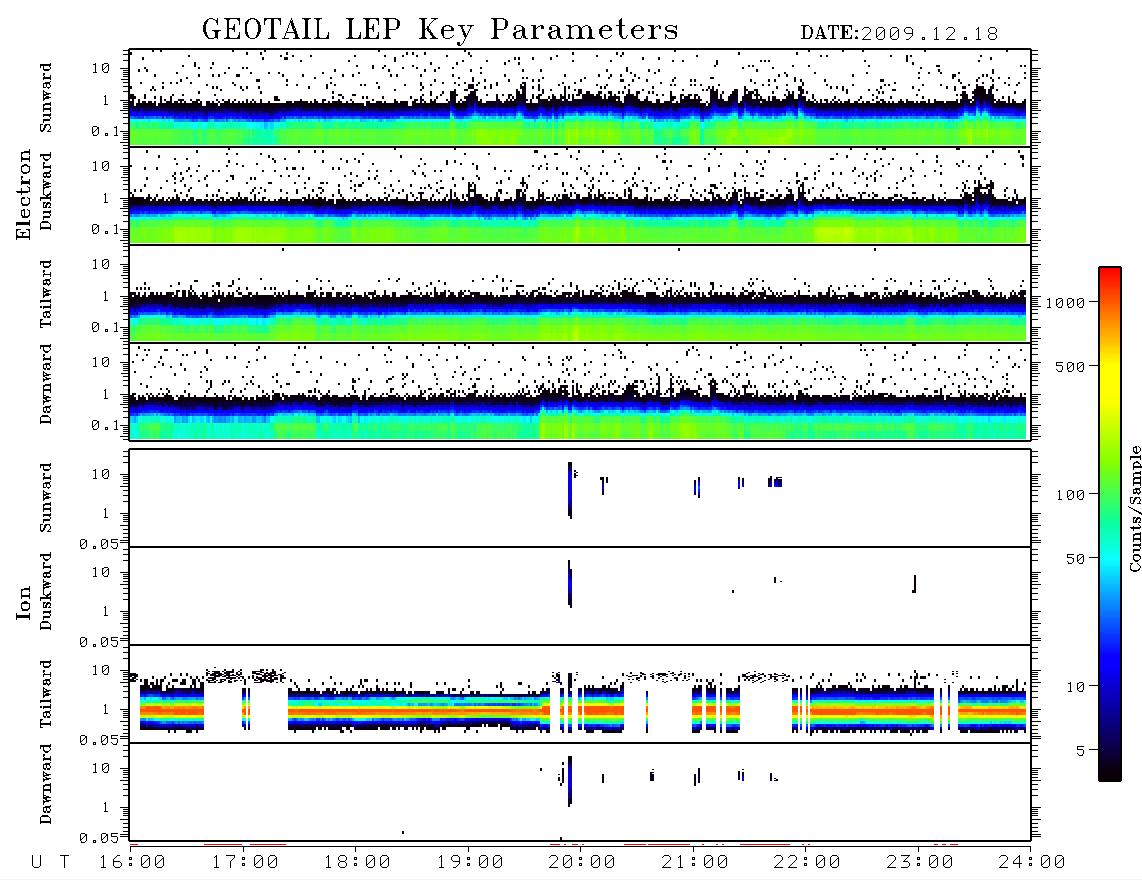Image resolution: width=1142 pixels, height=880 pixels.
Task: Click the 100 color bar tick label
Action: click(1071, 495)
